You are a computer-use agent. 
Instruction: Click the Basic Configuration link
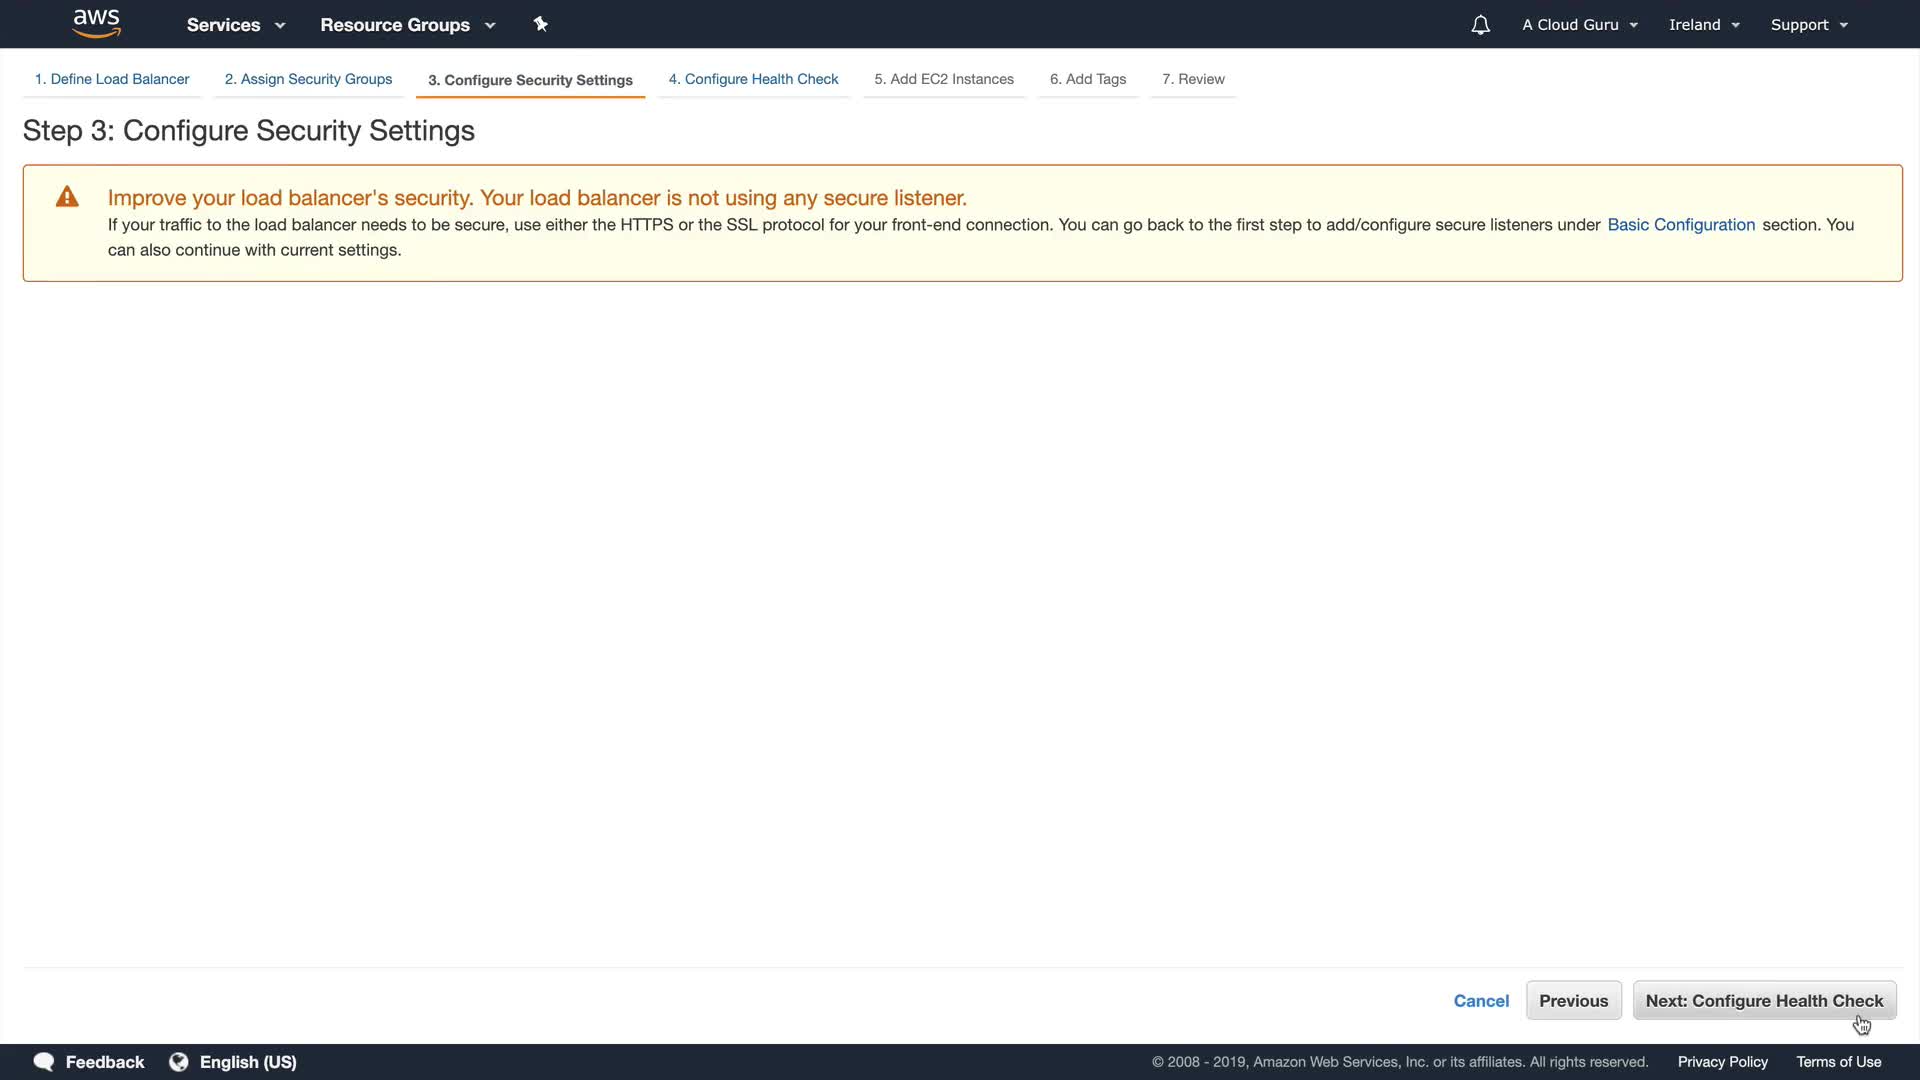click(1680, 225)
